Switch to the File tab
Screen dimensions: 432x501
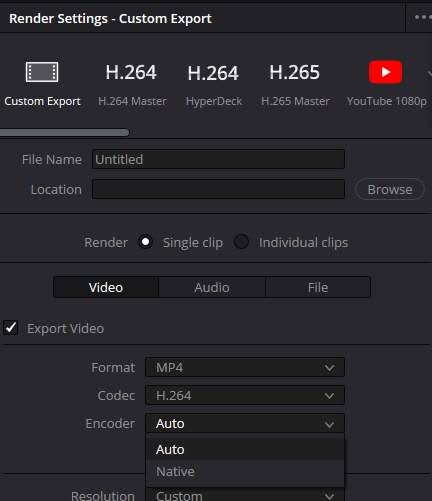318,287
